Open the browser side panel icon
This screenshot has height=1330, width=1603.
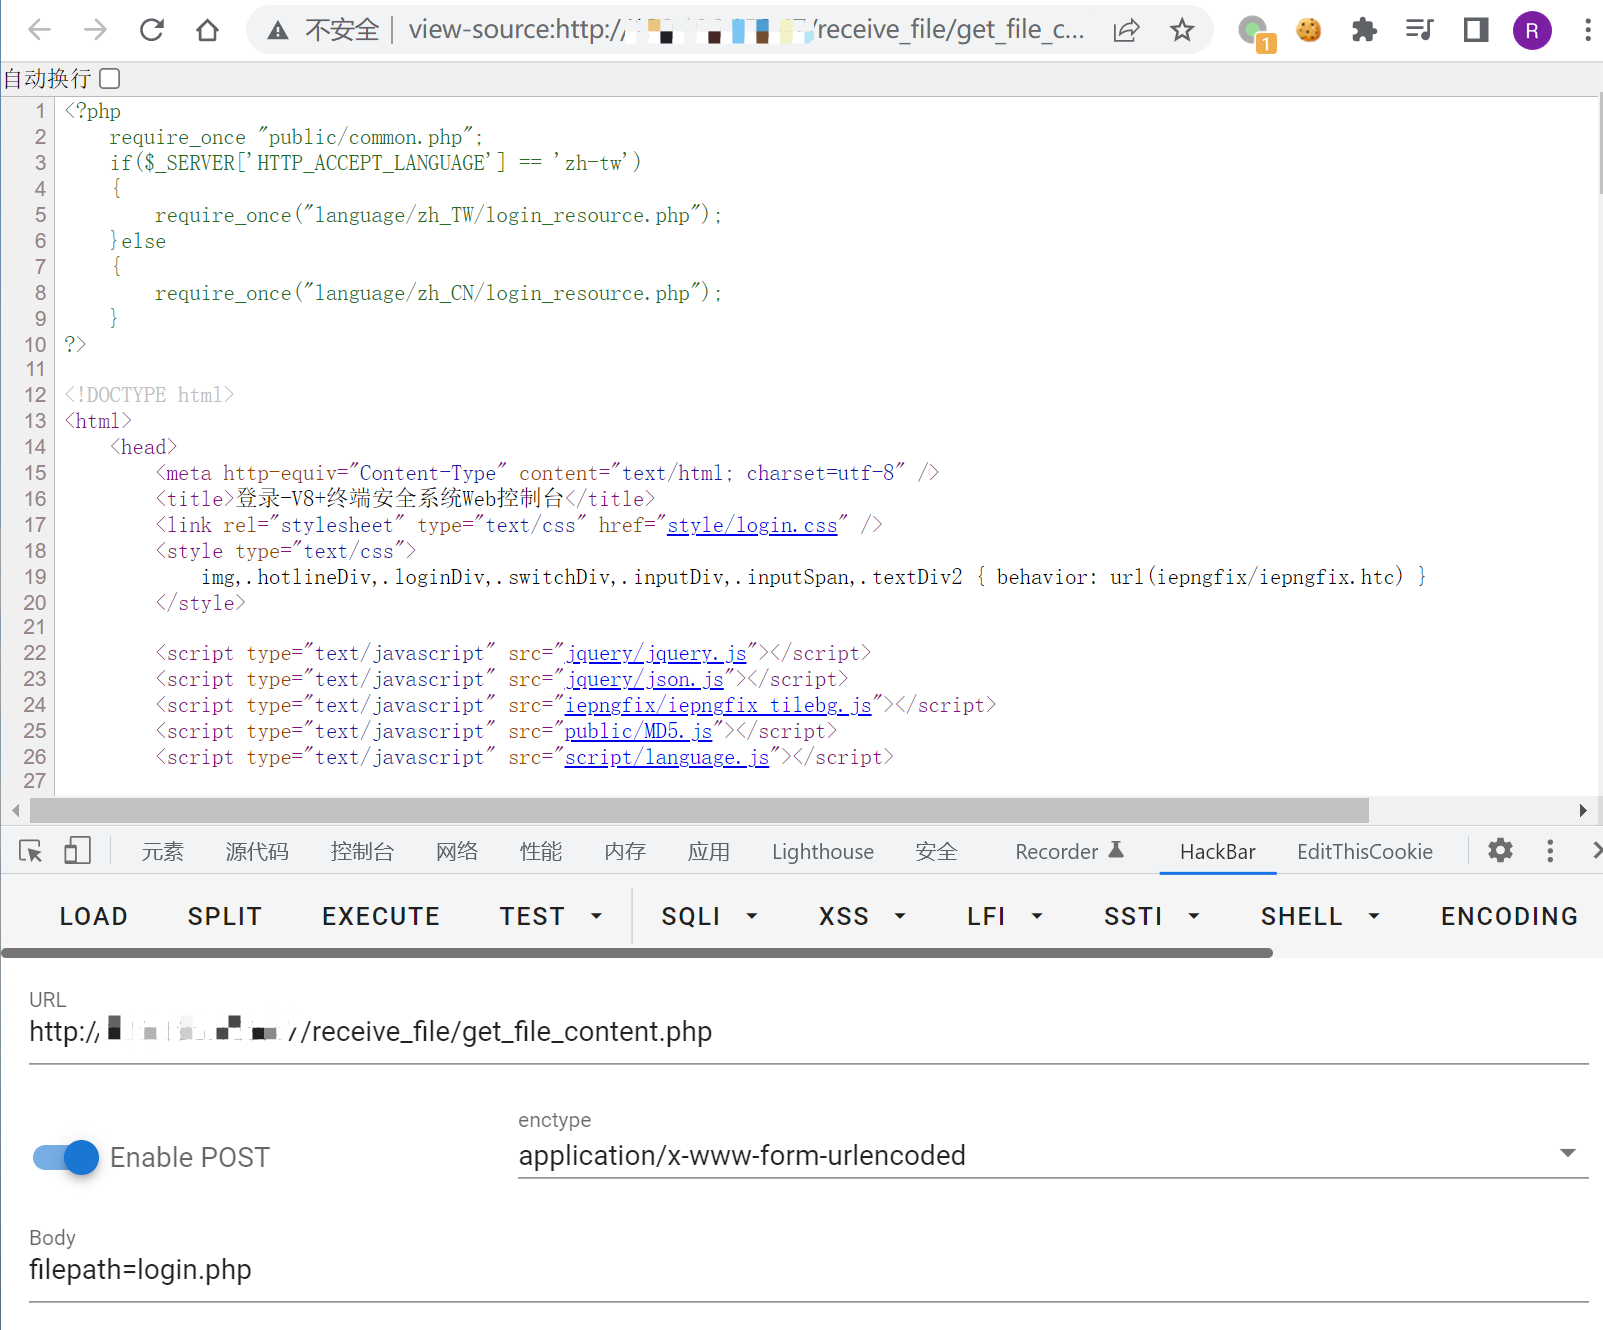[x=1475, y=30]
